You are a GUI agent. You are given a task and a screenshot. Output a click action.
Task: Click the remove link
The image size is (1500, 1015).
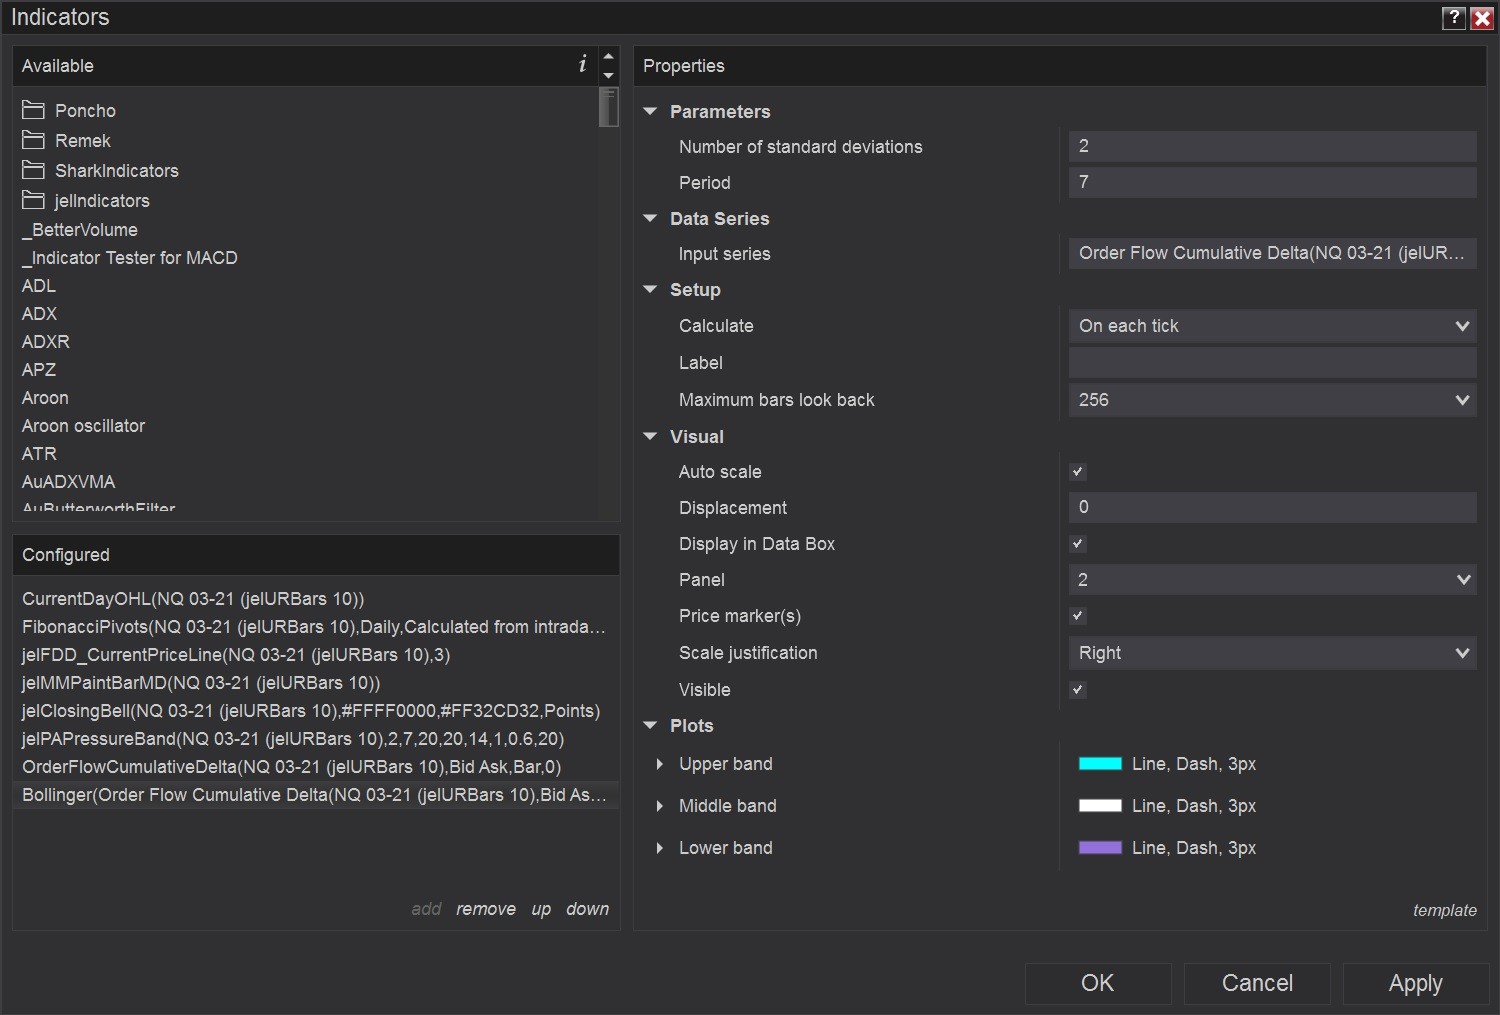486,909
